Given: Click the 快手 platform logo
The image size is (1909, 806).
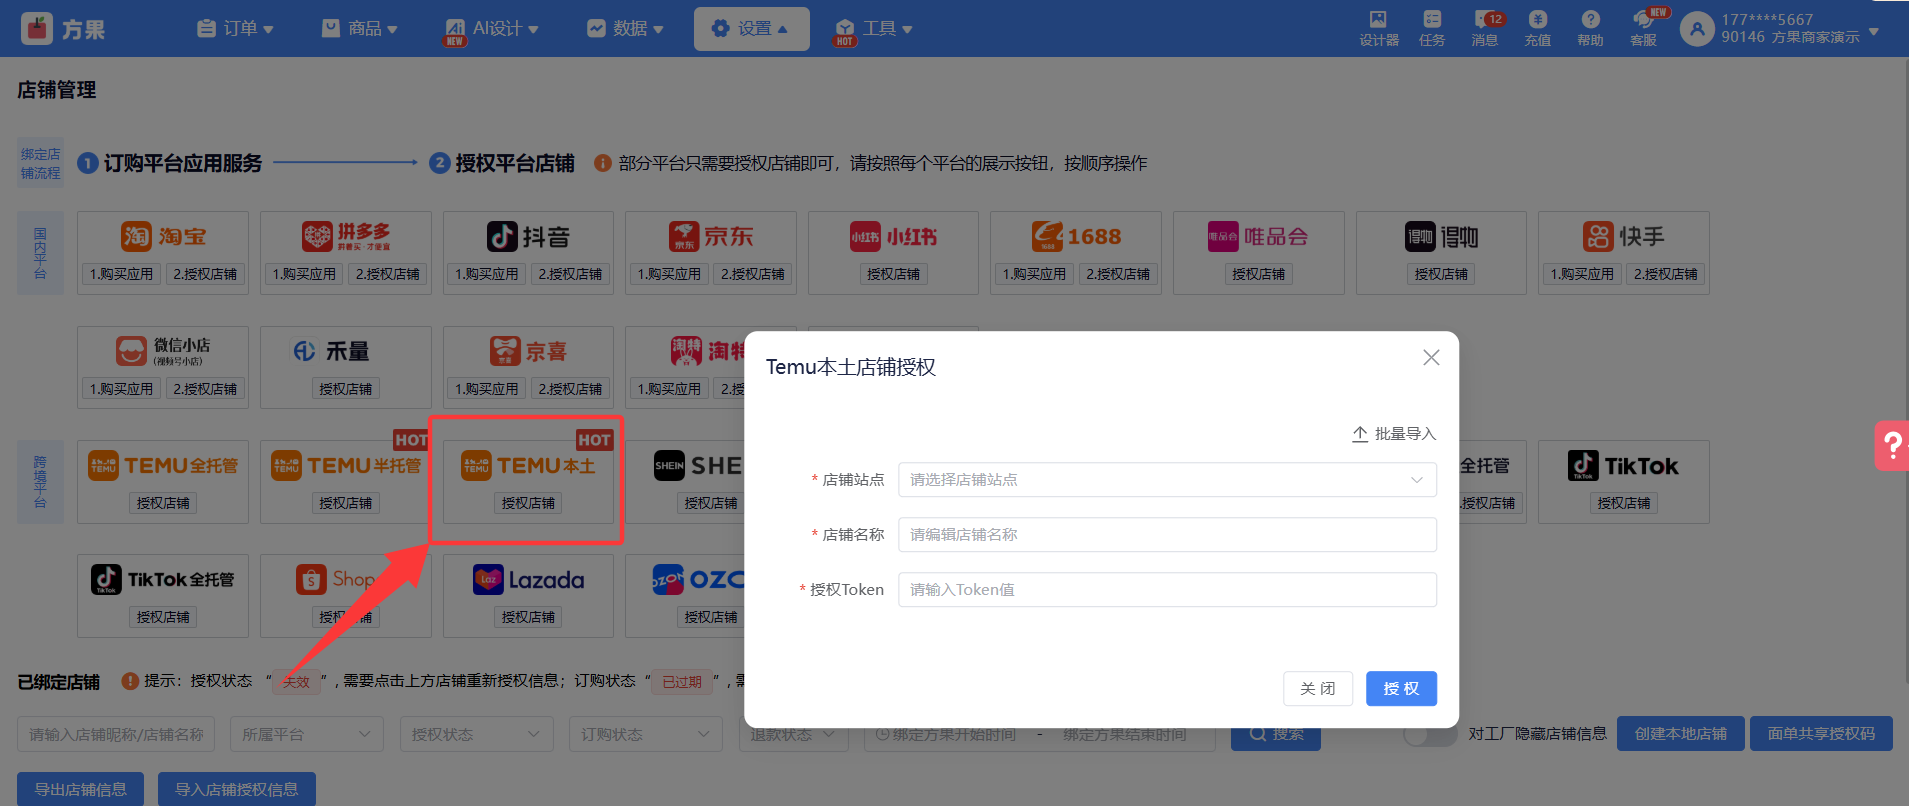Looking at the screenshot, I should click(x=1624, y=237).
